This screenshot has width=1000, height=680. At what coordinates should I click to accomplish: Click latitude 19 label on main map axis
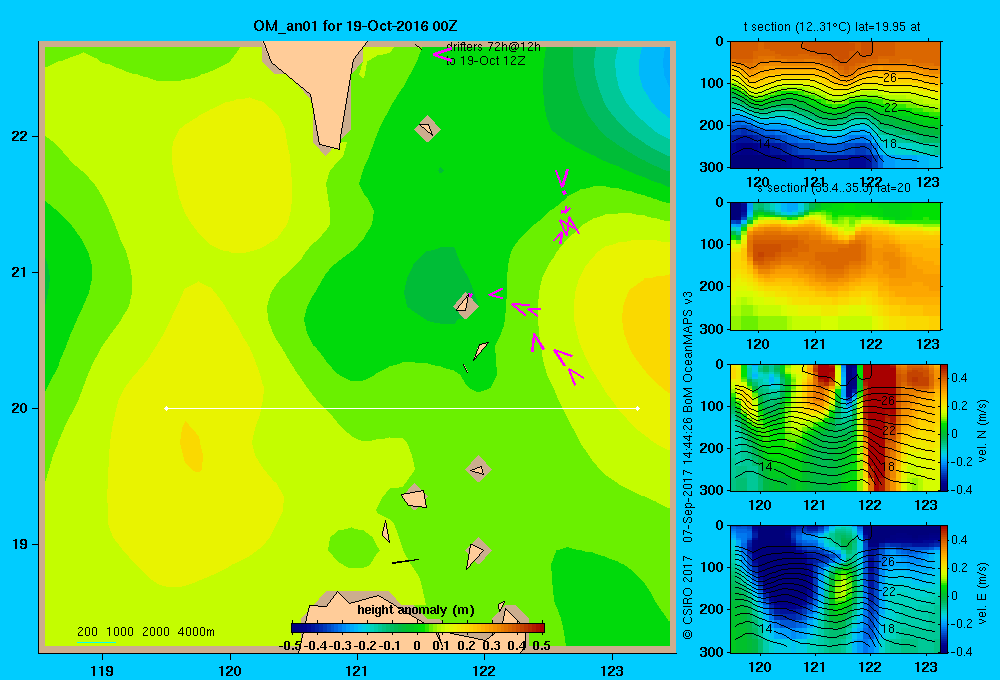tap(20, 544)
